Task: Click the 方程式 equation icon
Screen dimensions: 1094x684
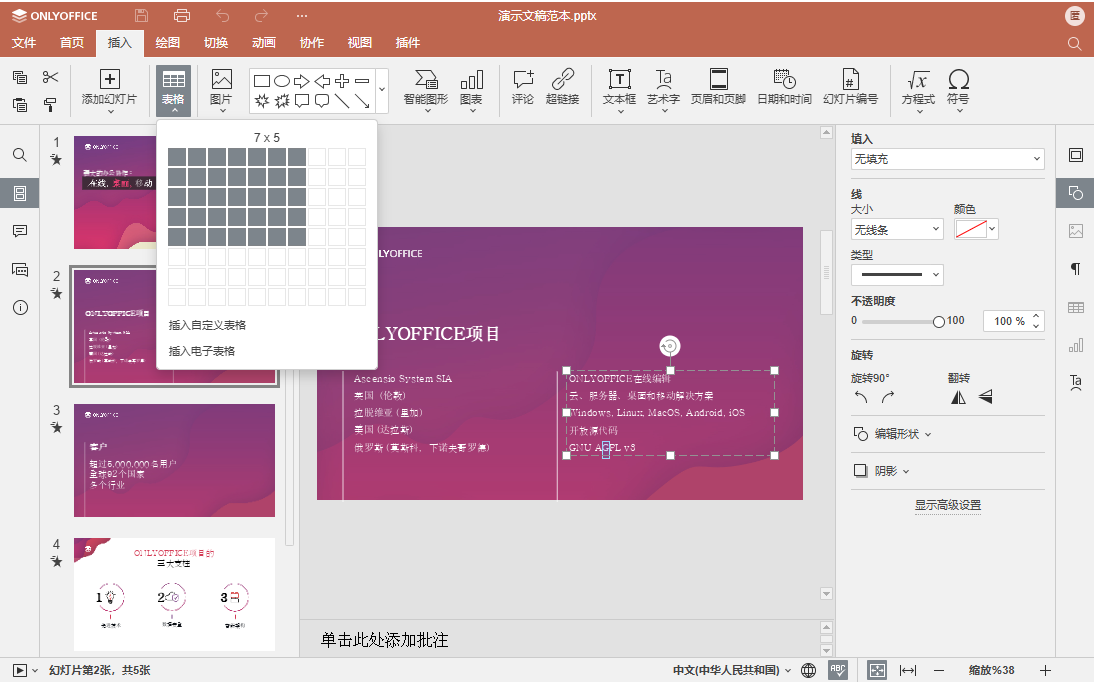Action: [x=918, y=80]
